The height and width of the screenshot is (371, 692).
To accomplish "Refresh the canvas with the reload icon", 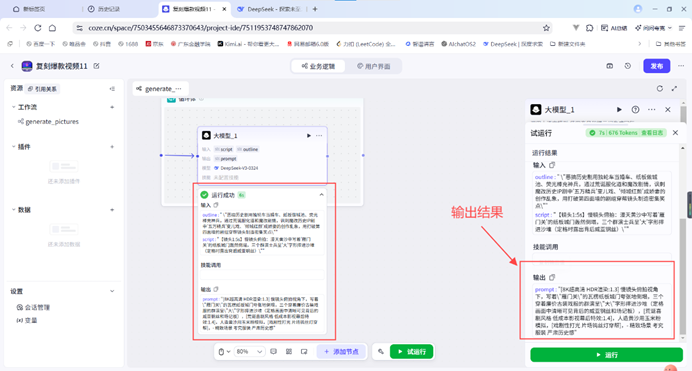I will (660, 89).
